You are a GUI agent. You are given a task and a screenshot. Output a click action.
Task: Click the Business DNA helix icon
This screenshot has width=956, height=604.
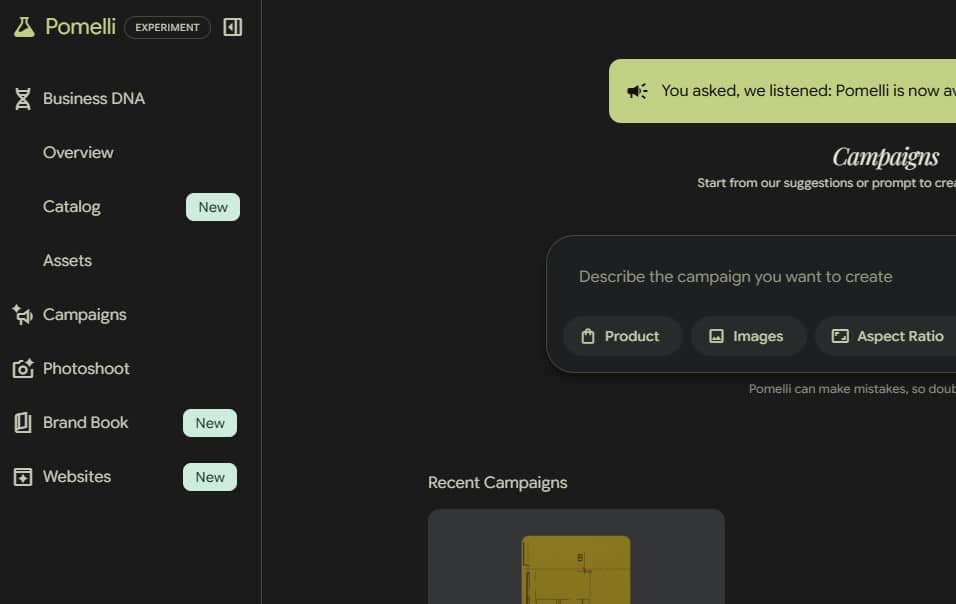pos(23,99)
